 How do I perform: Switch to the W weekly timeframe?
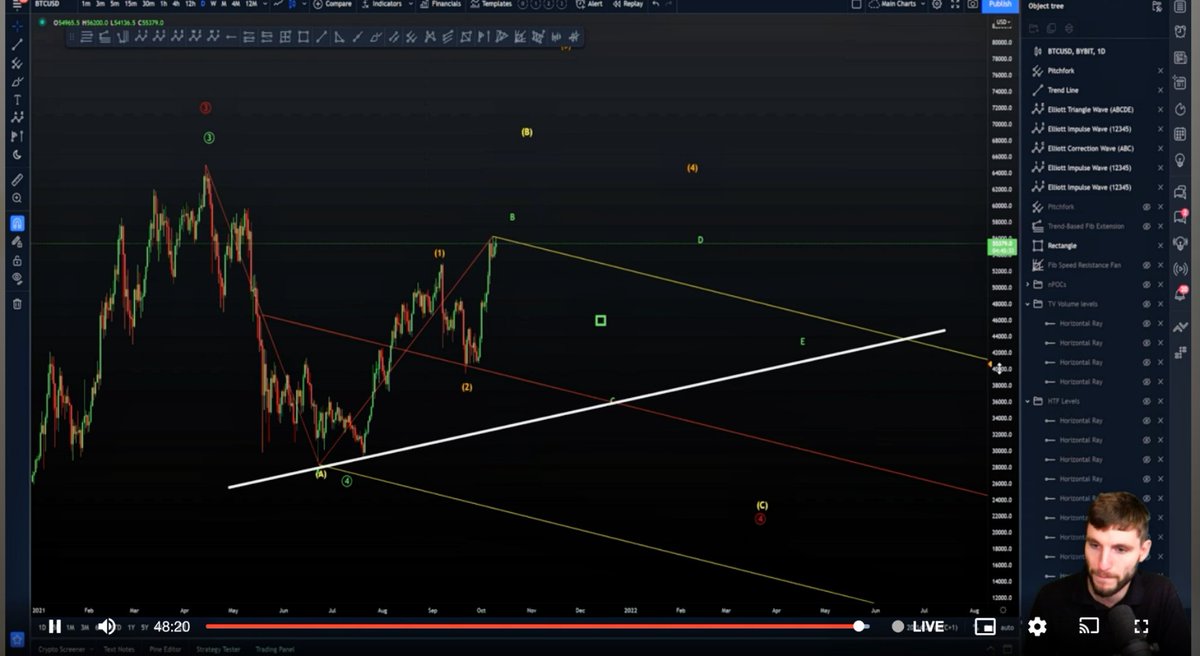[x=212, y=4]
